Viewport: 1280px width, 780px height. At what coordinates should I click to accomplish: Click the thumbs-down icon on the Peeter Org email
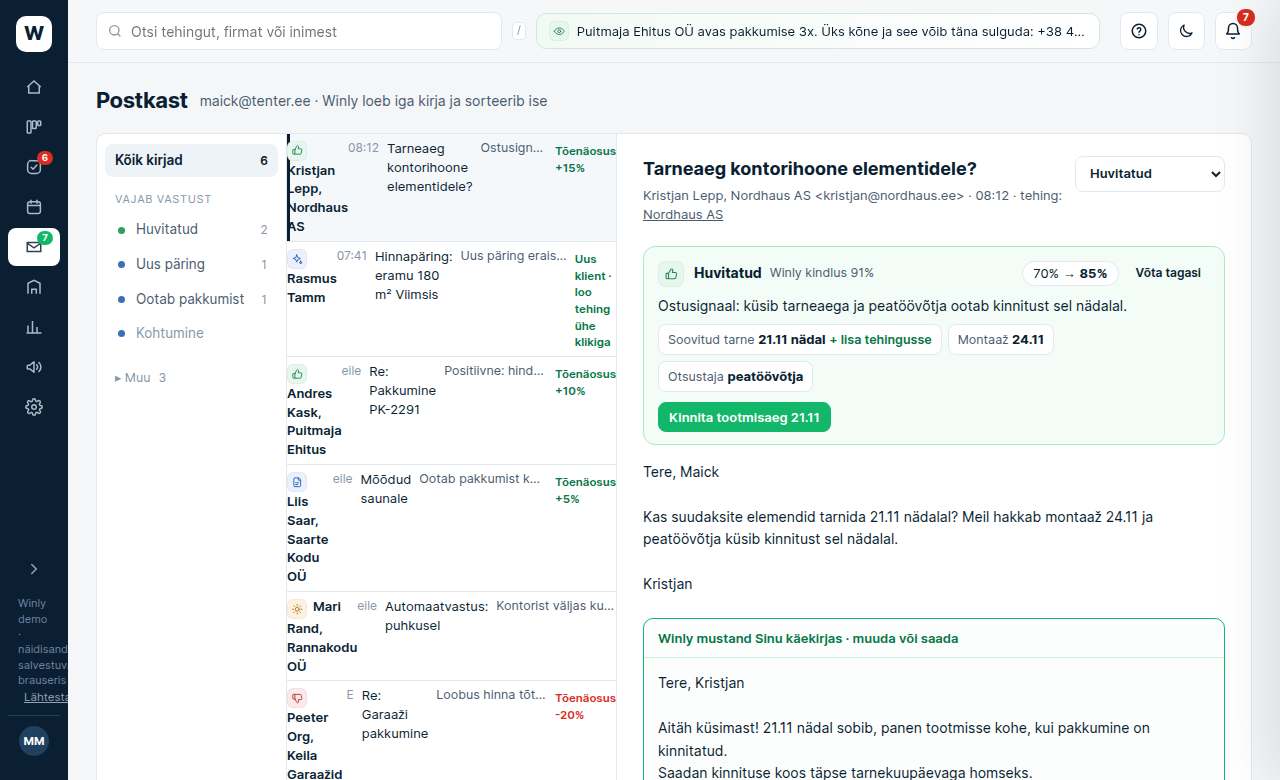tap(297, 697)
